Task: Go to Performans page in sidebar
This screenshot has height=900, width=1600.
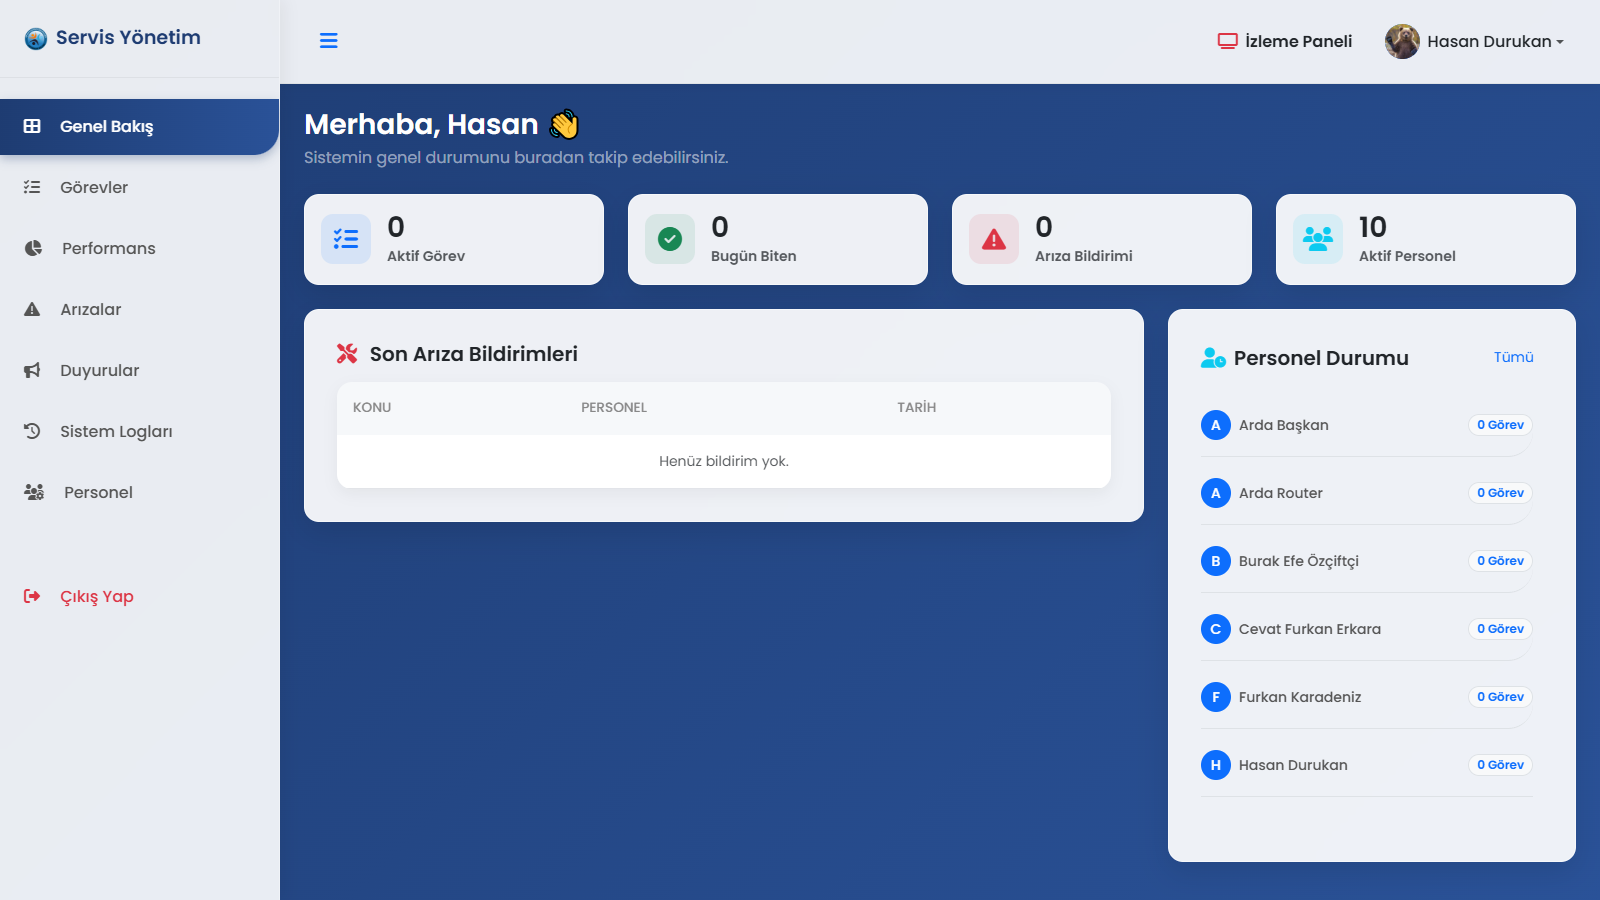Action: (x=108, y=248)
